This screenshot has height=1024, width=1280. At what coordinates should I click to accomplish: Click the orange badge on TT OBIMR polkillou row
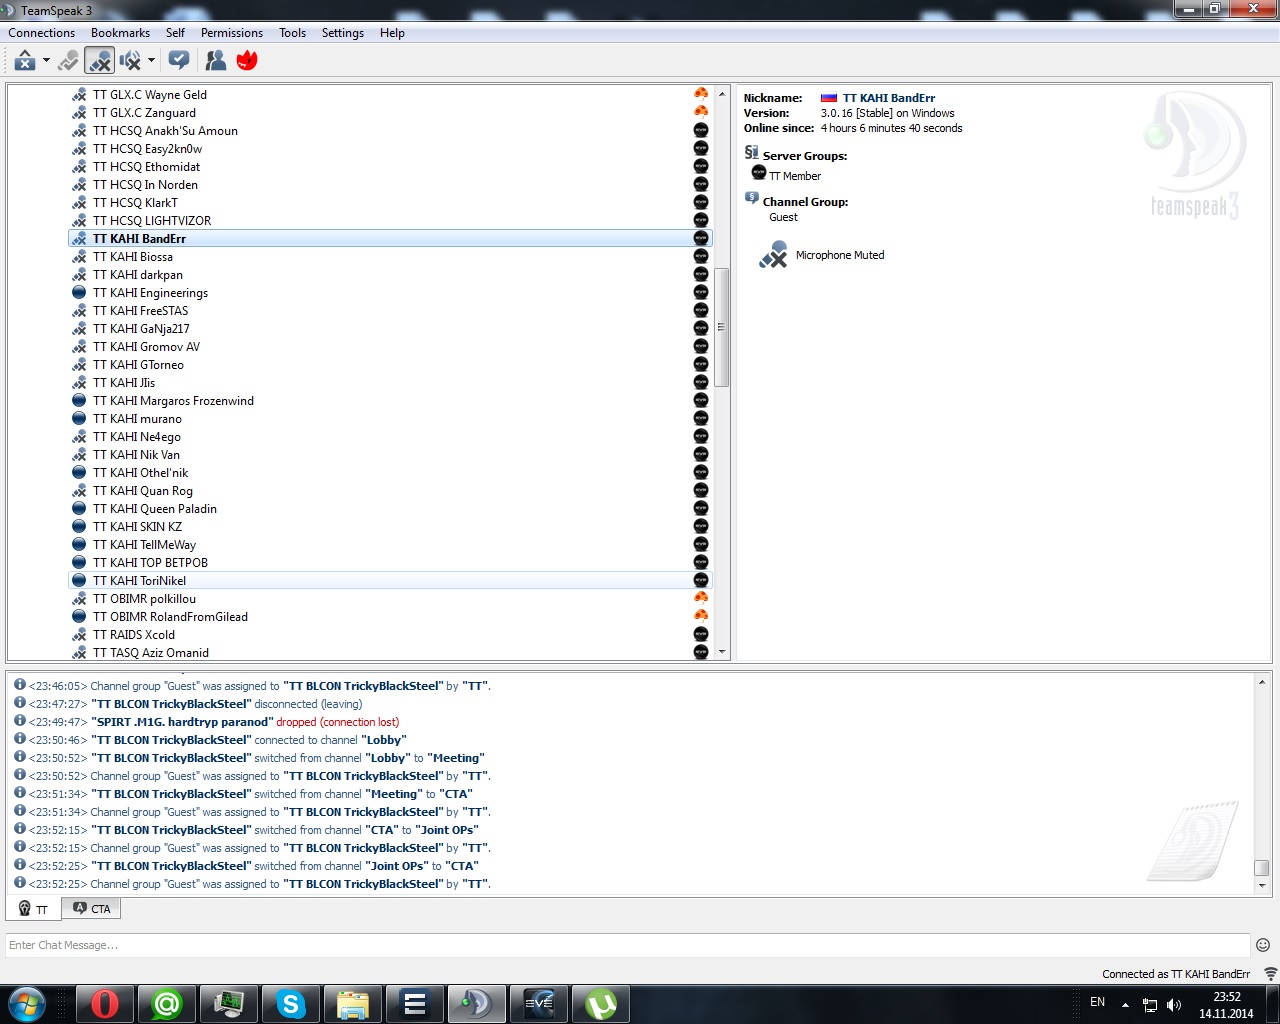pos(701,599)
